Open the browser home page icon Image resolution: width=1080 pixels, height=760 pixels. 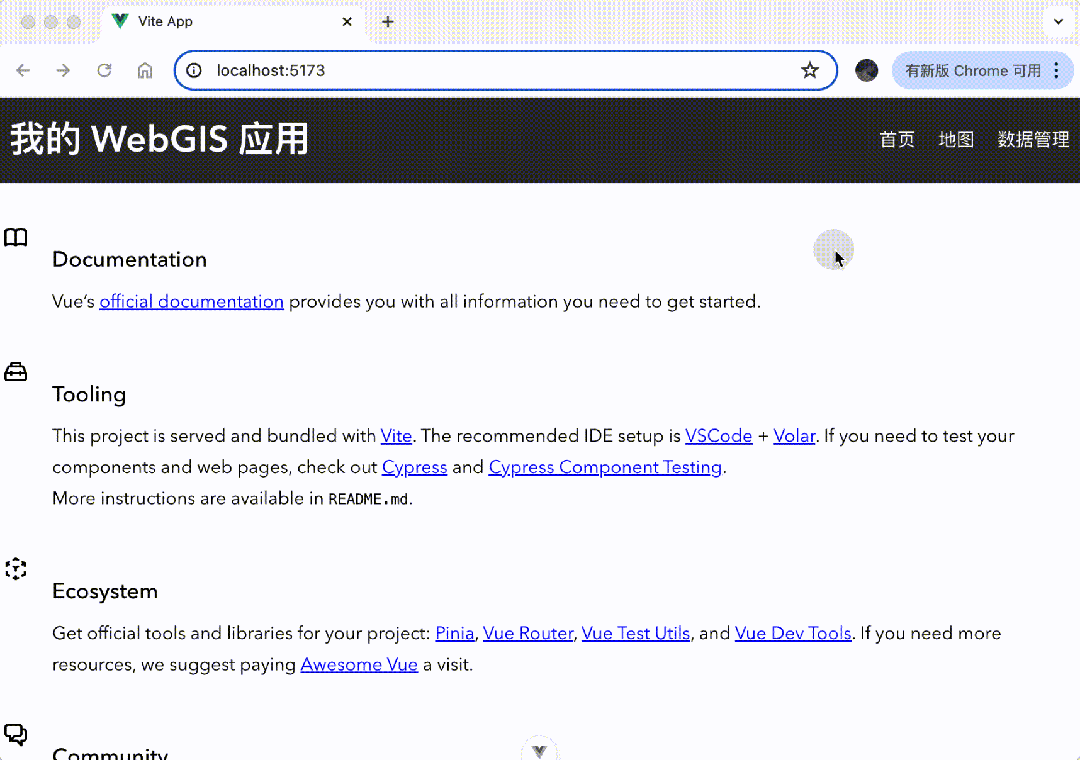tap(144, 70)
